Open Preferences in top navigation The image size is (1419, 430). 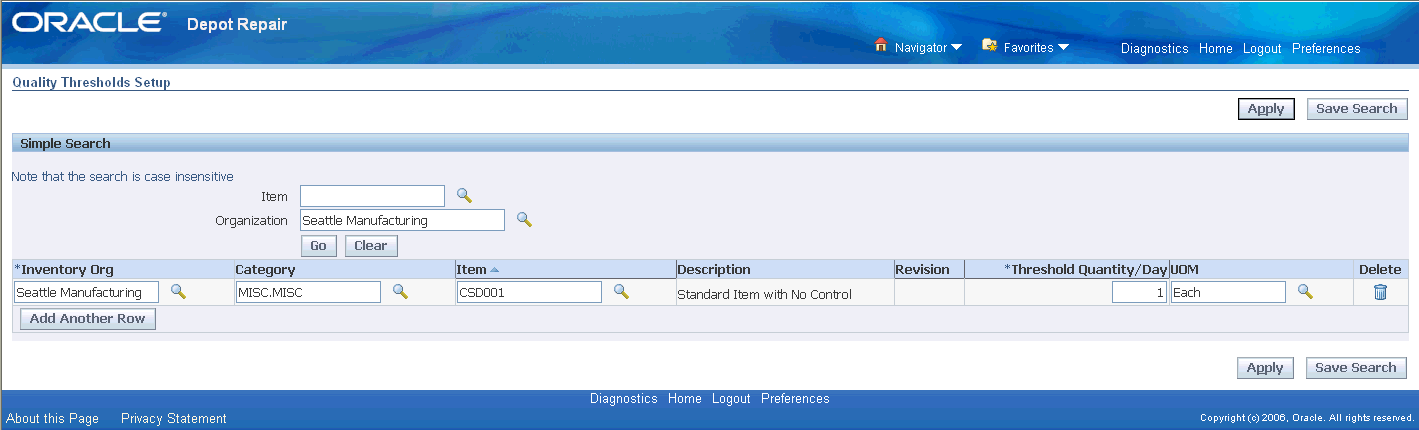(1326, 48)
